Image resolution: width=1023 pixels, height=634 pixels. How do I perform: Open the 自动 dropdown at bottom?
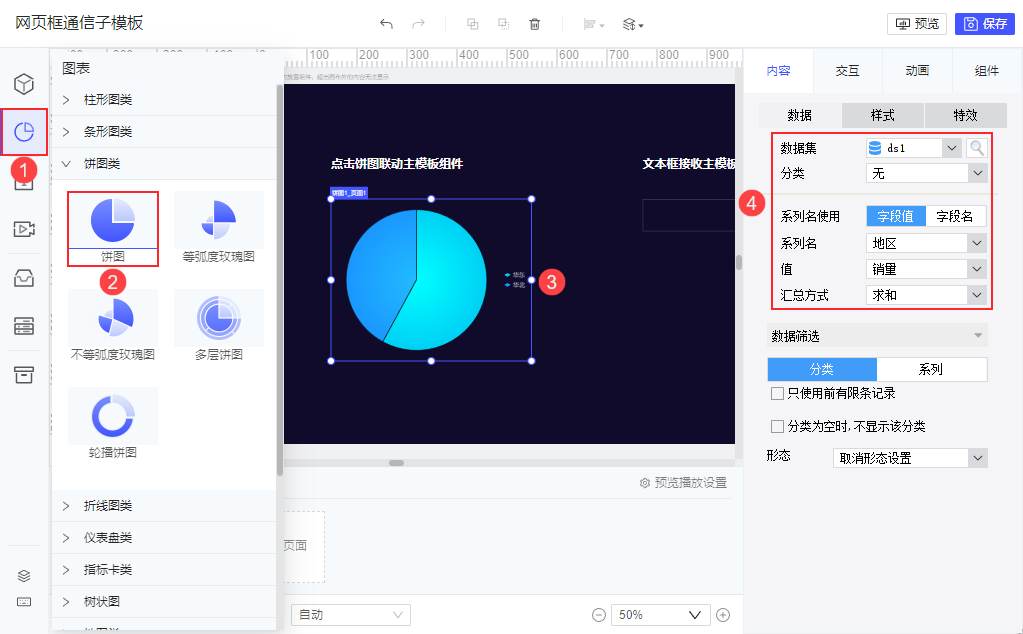pos(351,615)
